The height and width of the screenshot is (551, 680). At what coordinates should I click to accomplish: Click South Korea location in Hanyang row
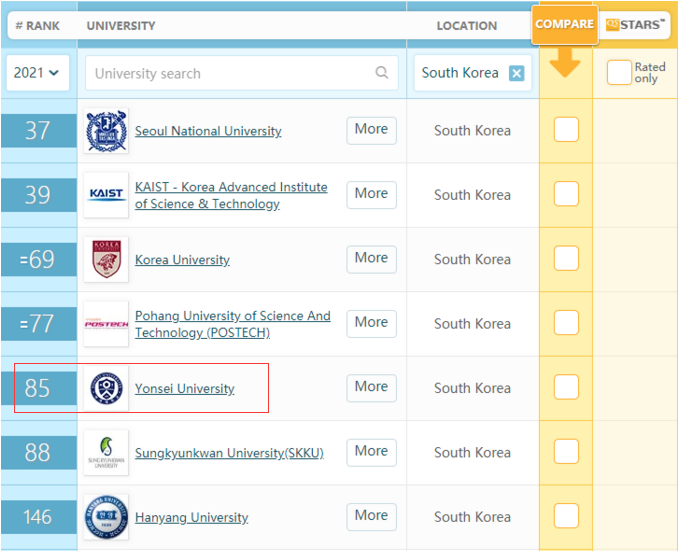[472, 517]
